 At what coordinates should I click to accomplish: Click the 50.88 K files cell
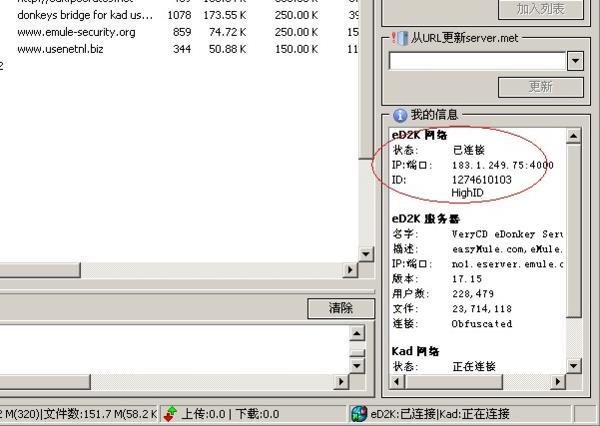[228, 49]
